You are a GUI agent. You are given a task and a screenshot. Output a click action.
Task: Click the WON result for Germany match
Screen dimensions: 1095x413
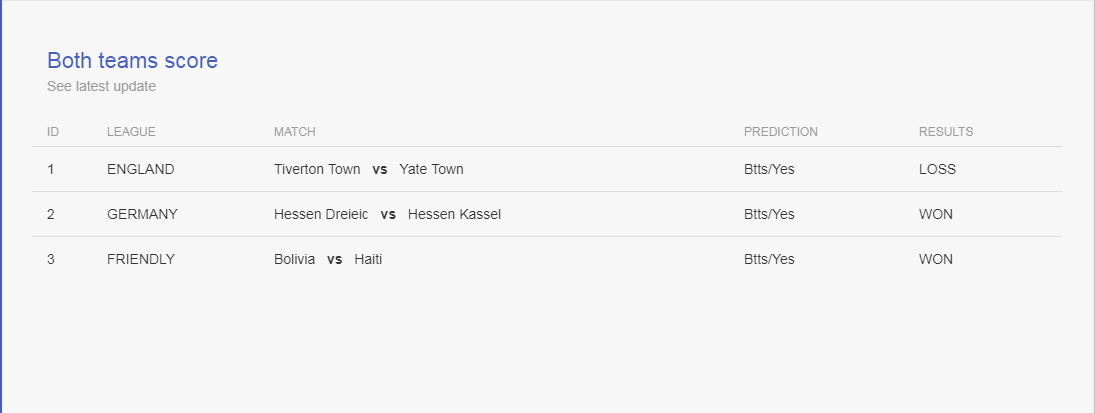936,215
